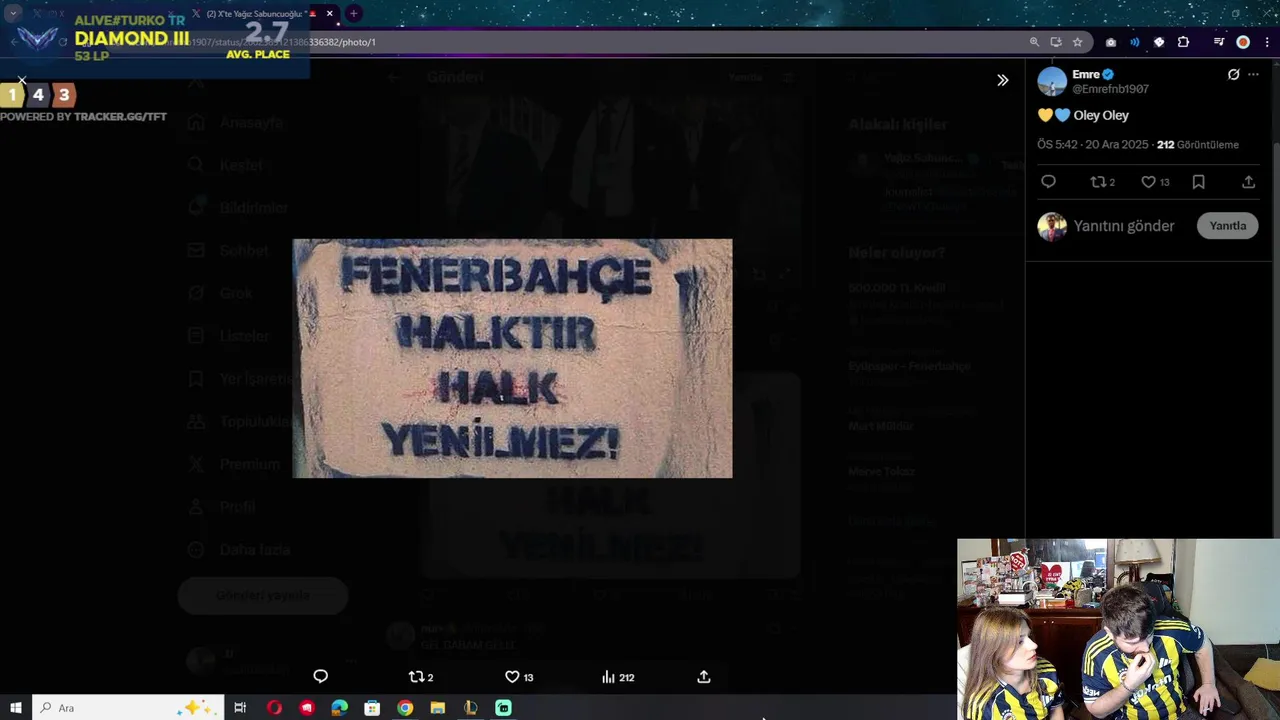The image size is (1280, 720).
Task: Open Emre's profile avatar in the side panel
Action: 1052,81
